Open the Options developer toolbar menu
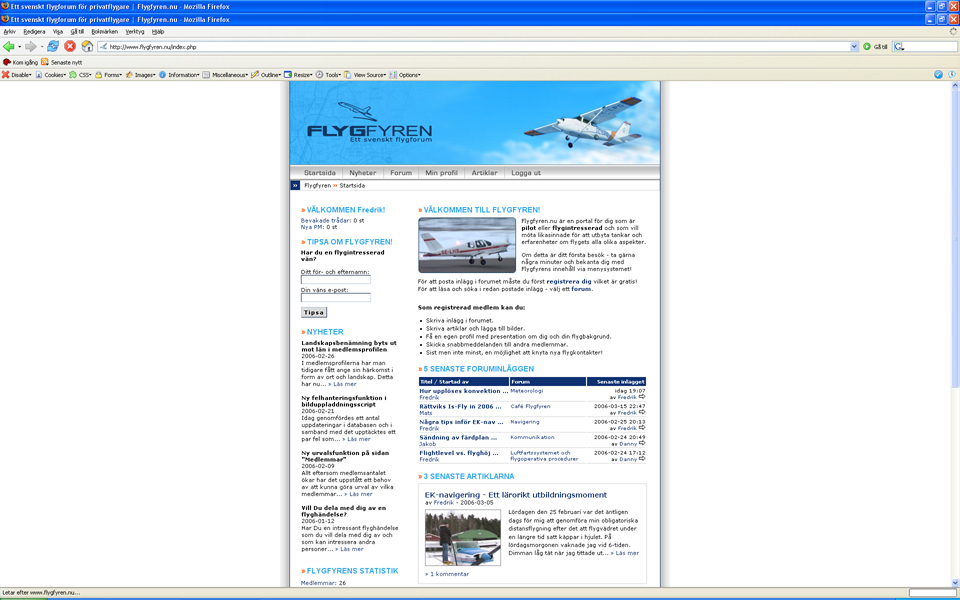This screenshot has width=960, height=600. click(x=405, y=75)
